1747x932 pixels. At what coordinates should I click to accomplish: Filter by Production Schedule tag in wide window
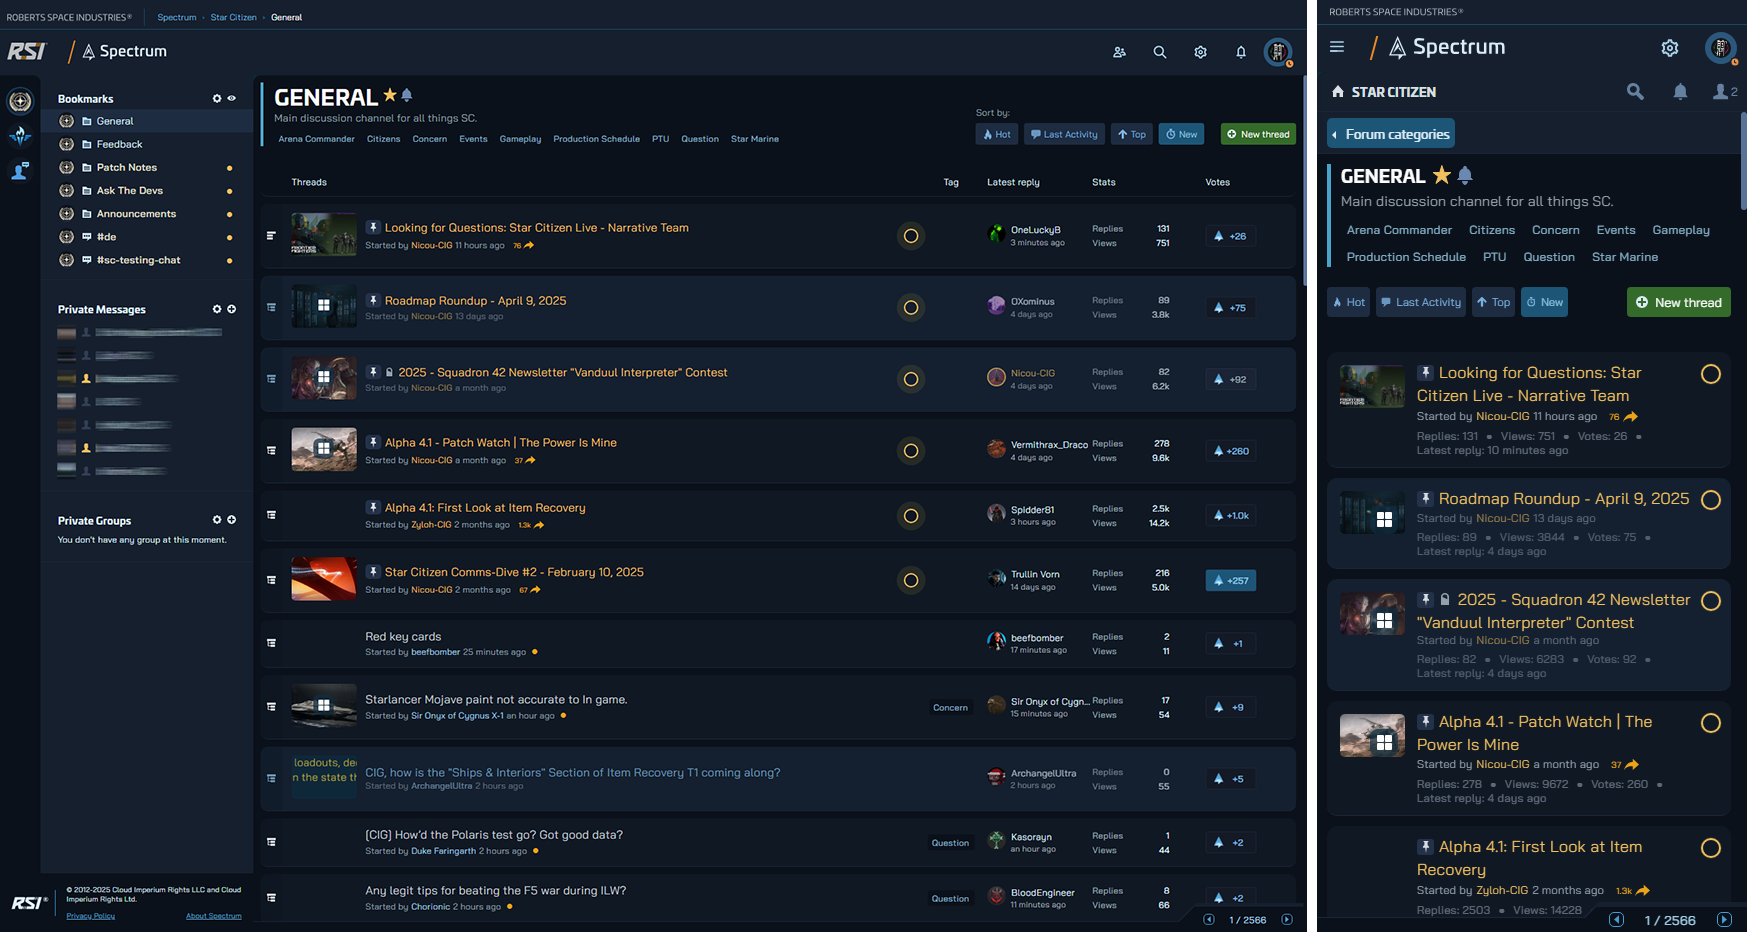click(x=596, y=139)
